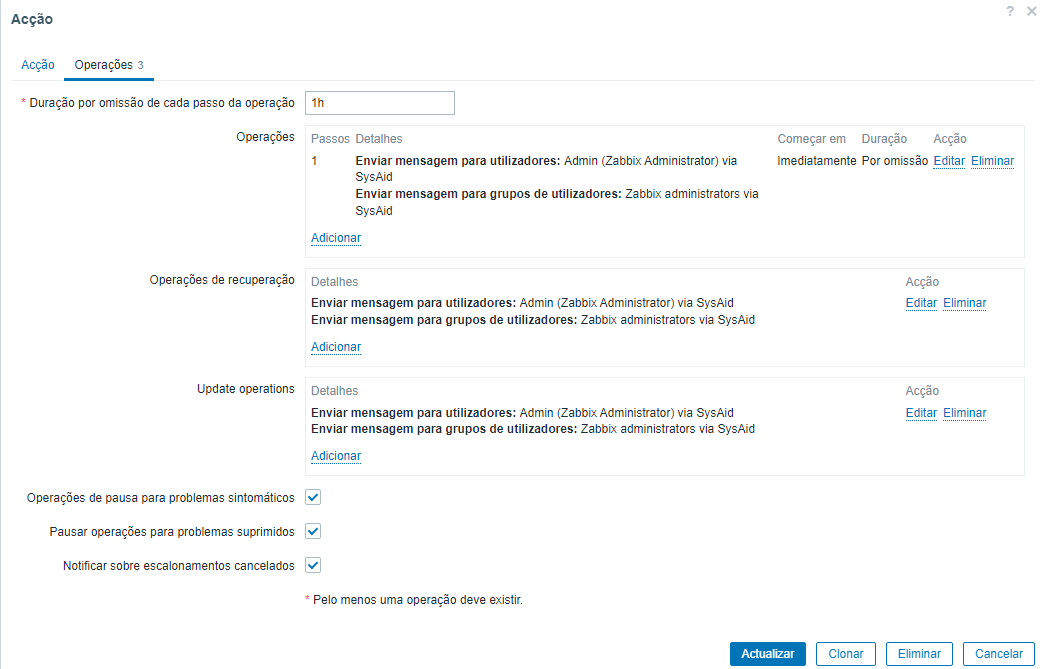1043x669 pixels.
Task: Switch to the Acção tab
Action: [38, 64]
